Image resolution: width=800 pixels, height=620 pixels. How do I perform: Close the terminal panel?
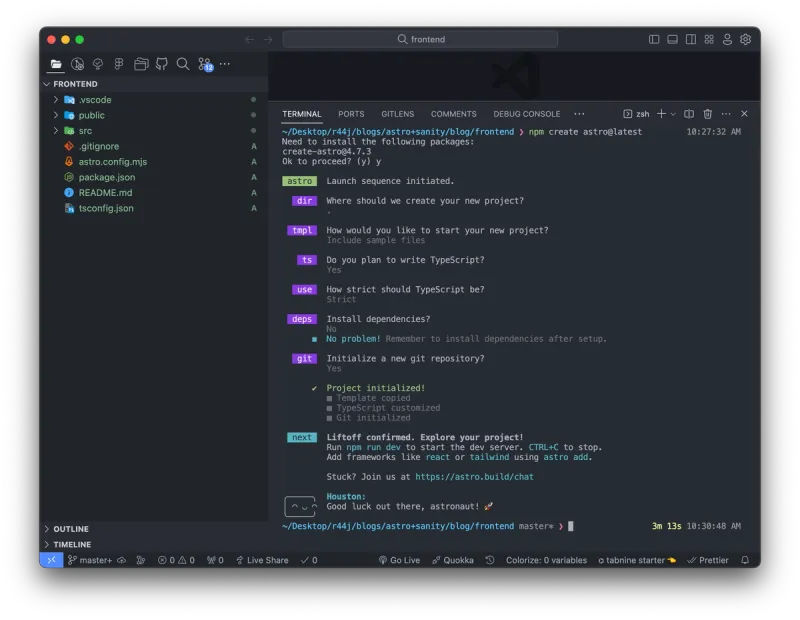tap(744, 114)
